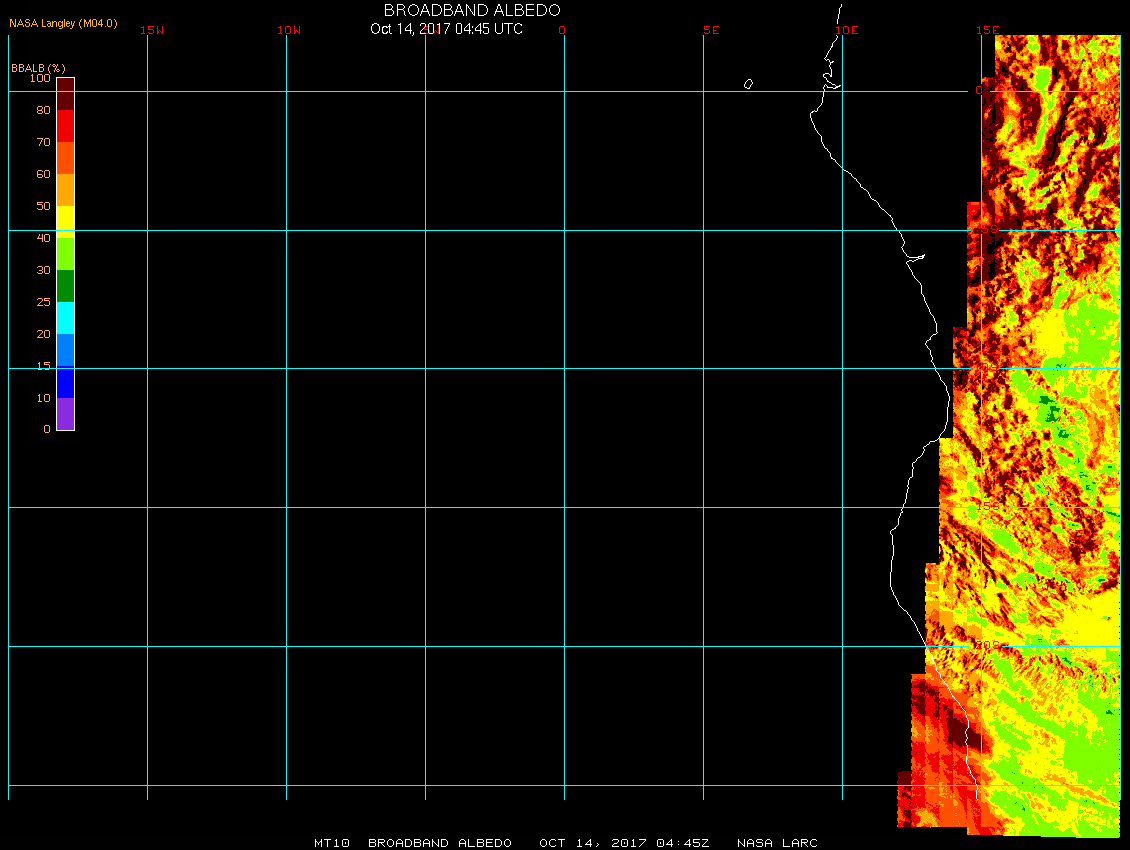Click the small island outline near the equator
The width and height of the screenshot is (1130, 850).
coord(748,84)
